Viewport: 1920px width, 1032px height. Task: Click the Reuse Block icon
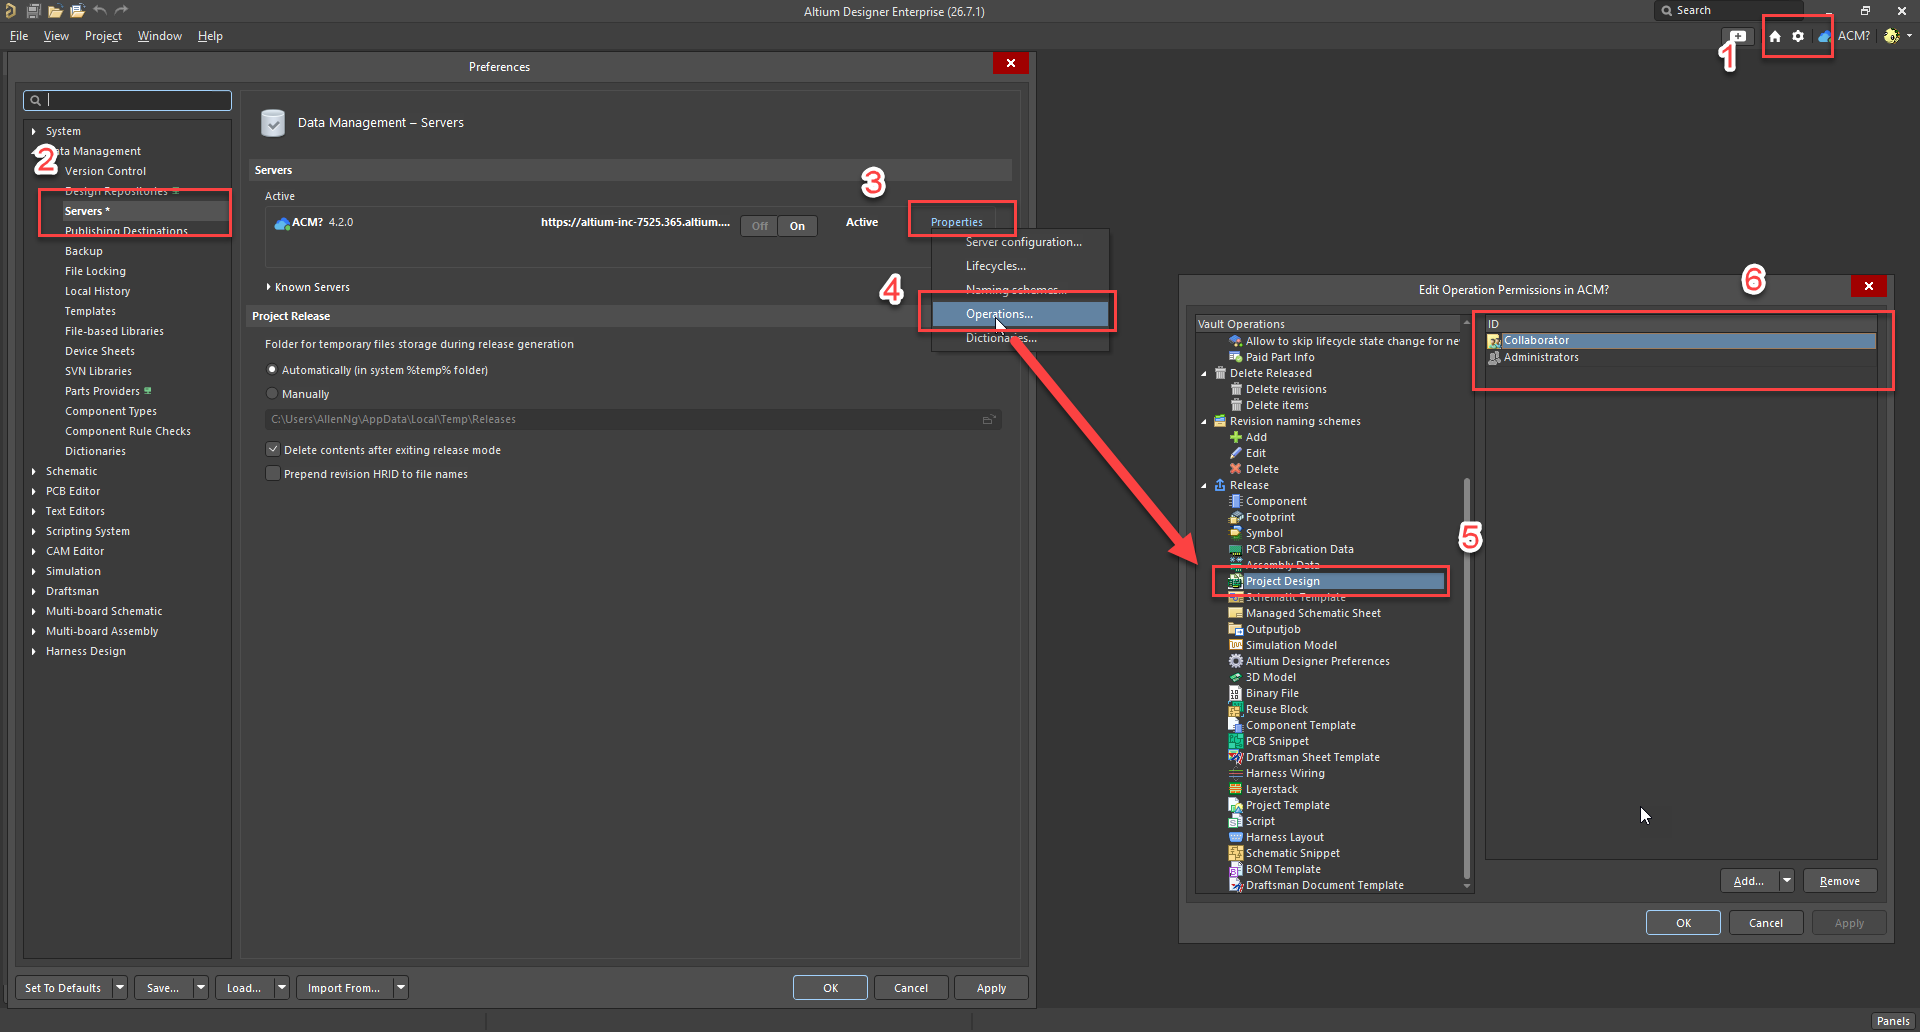[1236, 709]
